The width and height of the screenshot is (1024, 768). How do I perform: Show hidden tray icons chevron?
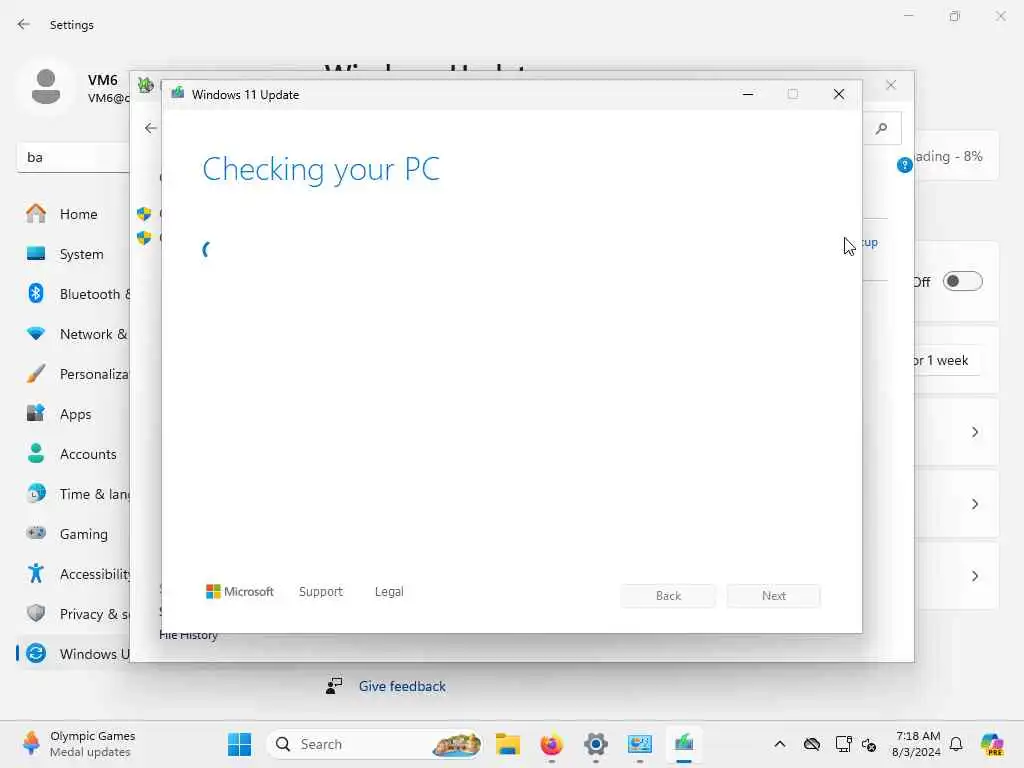pyautogui.click(x=780, y=744)
